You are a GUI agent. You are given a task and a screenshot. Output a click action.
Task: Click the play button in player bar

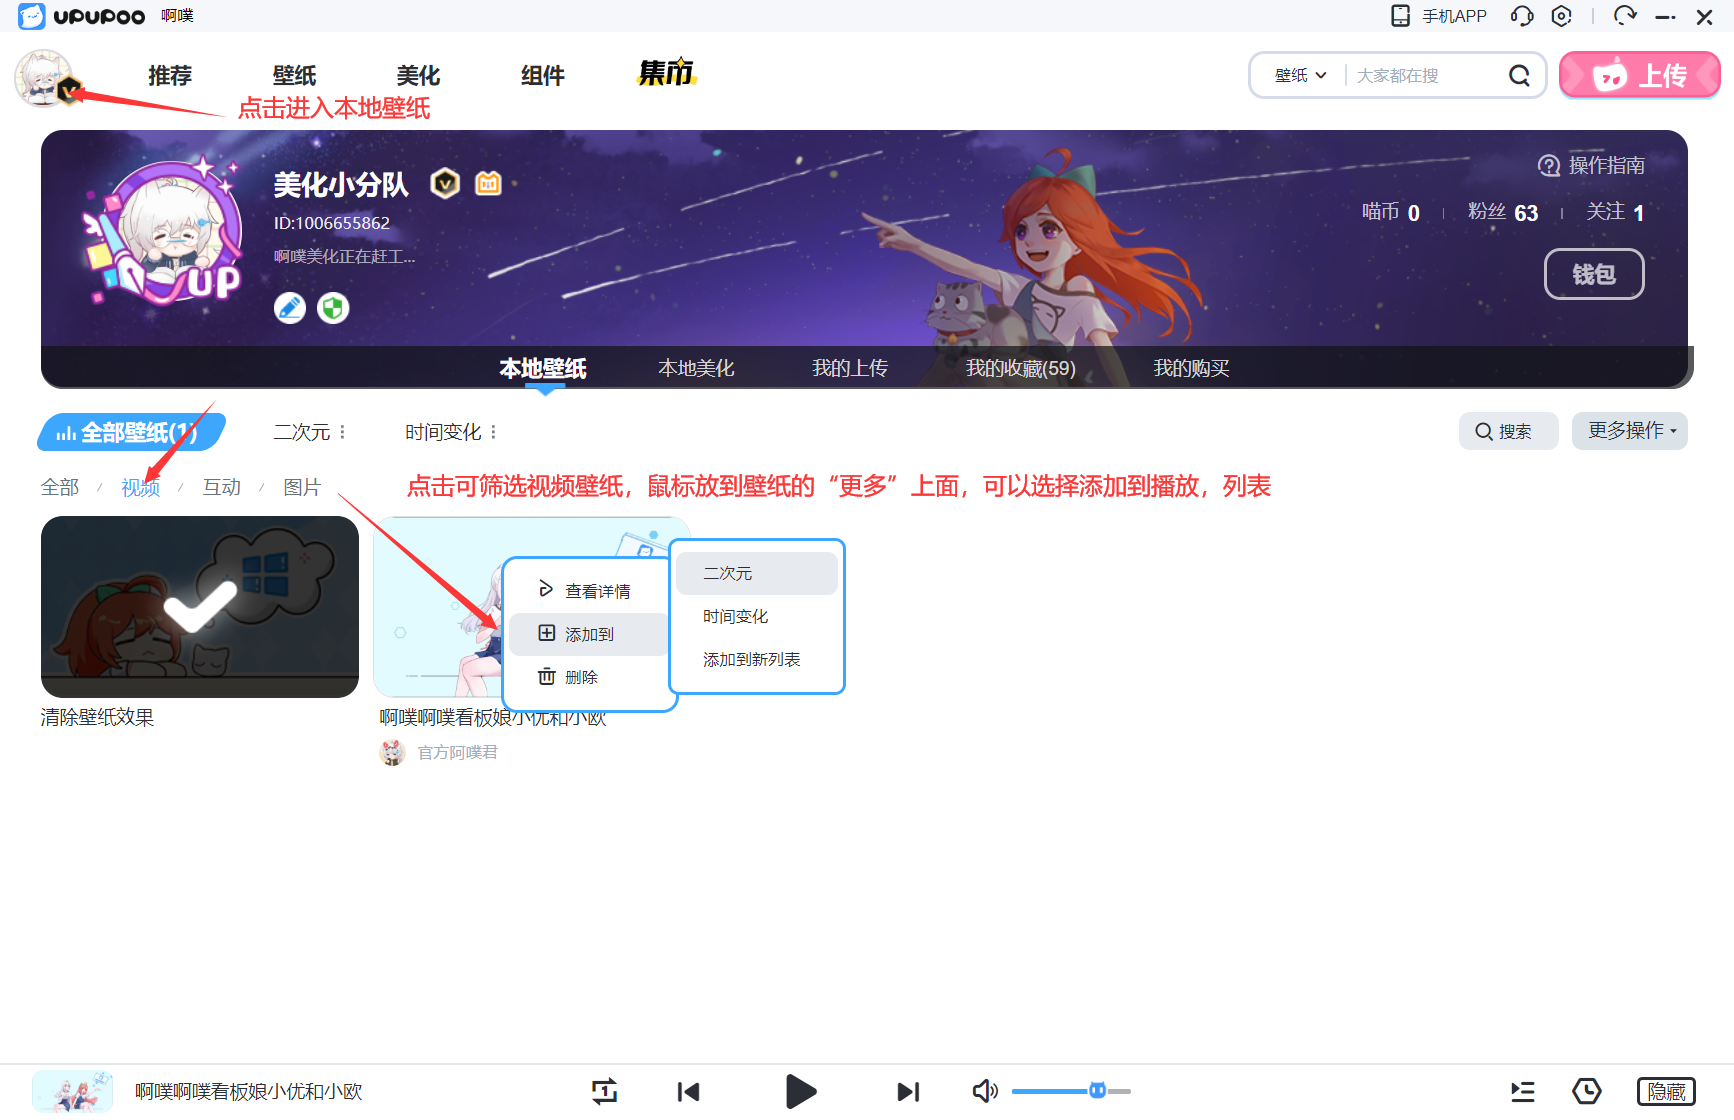coord(800,1091)
